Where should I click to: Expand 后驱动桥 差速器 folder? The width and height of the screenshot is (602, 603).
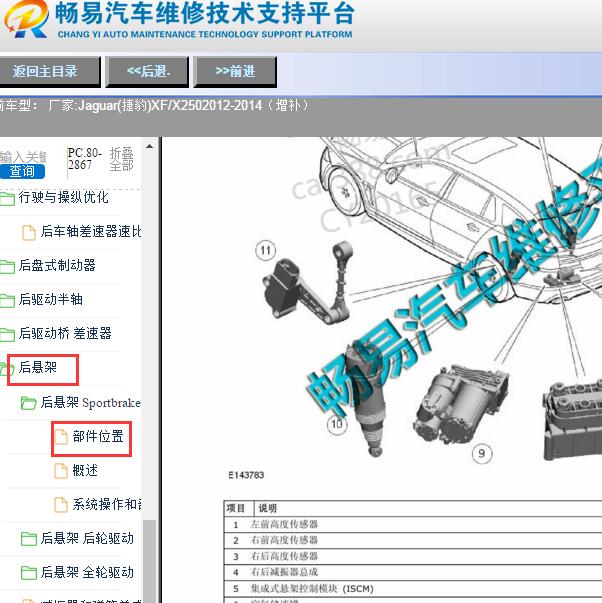point(65,333)
